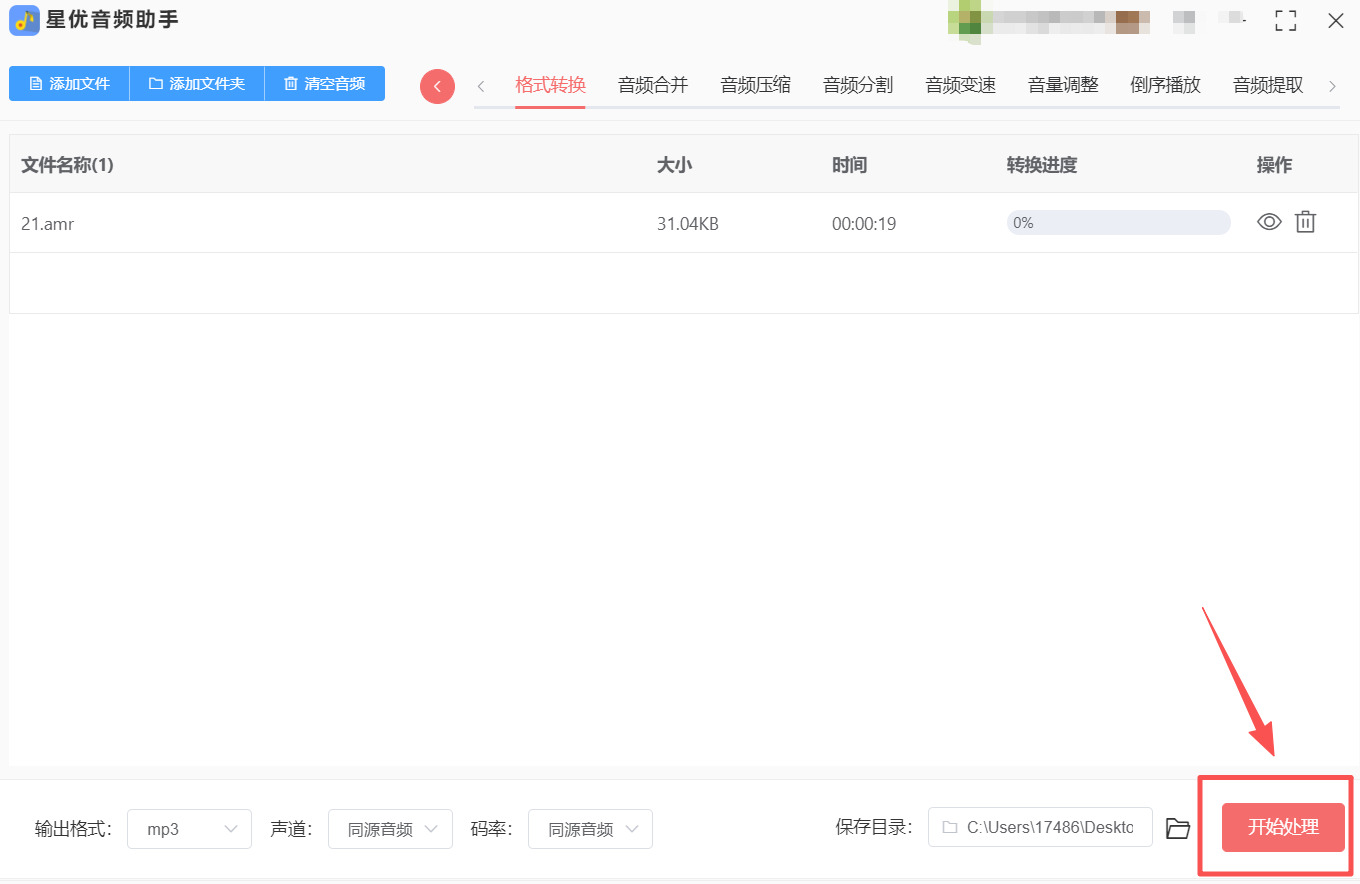
Task: Switch to the 音频合并 tab
Action: [653, 85]
